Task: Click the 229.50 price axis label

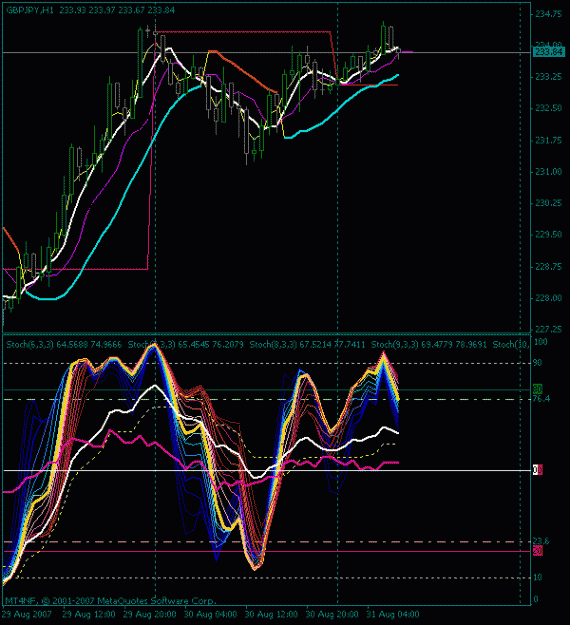Action: pyautogui.click(x=548, y=235)
